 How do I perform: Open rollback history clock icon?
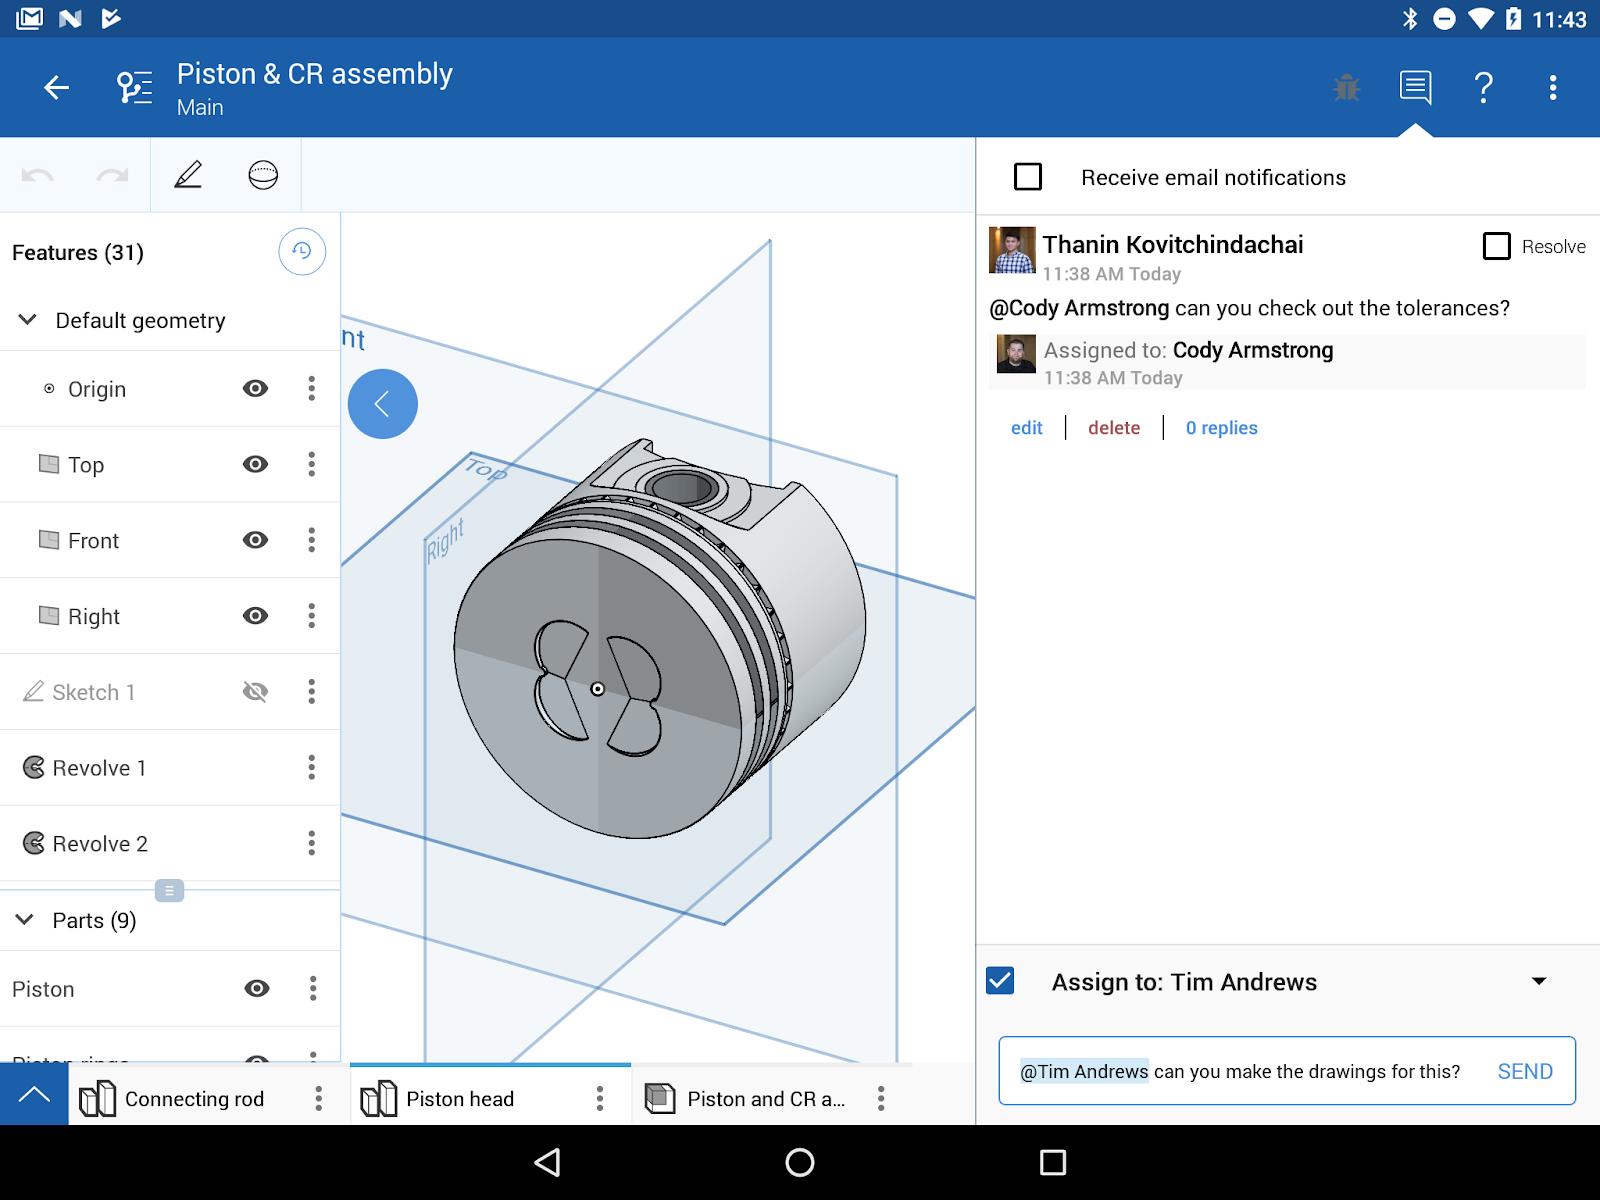tap(302, 252)
